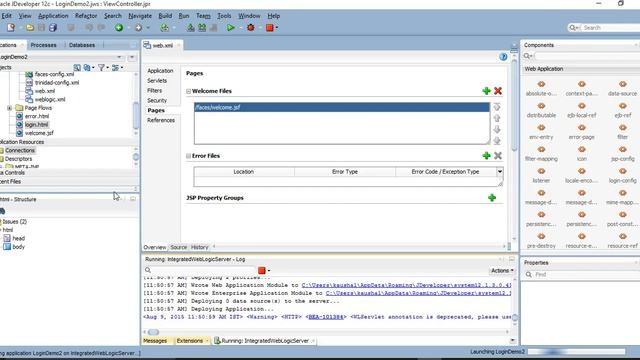Viewport: 640px width, 360px height.
Task: Switch to the Source tab
Action: point(178,247)
